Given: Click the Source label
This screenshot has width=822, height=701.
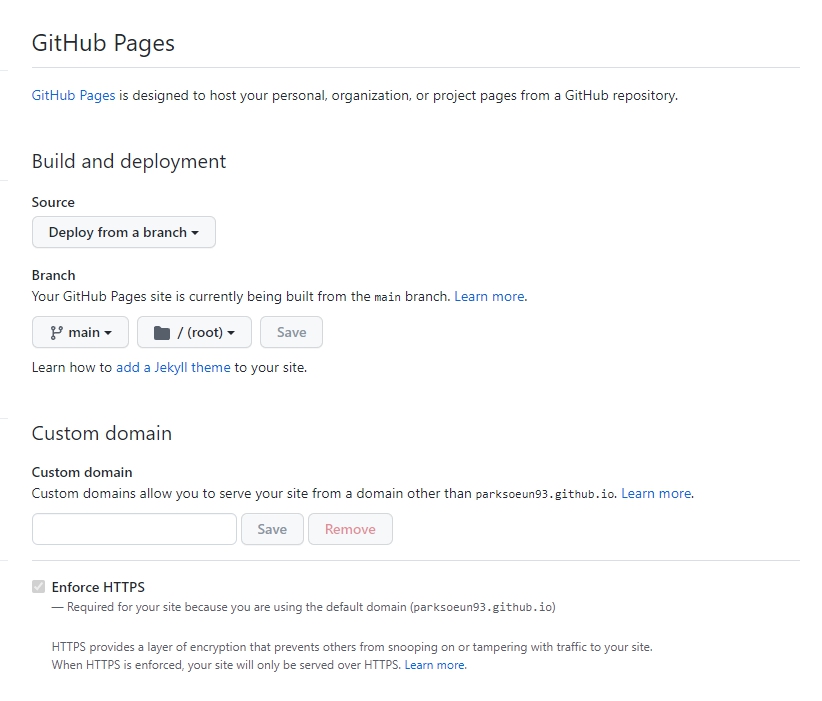Looking at the screenshot, I should click(53, 202).
